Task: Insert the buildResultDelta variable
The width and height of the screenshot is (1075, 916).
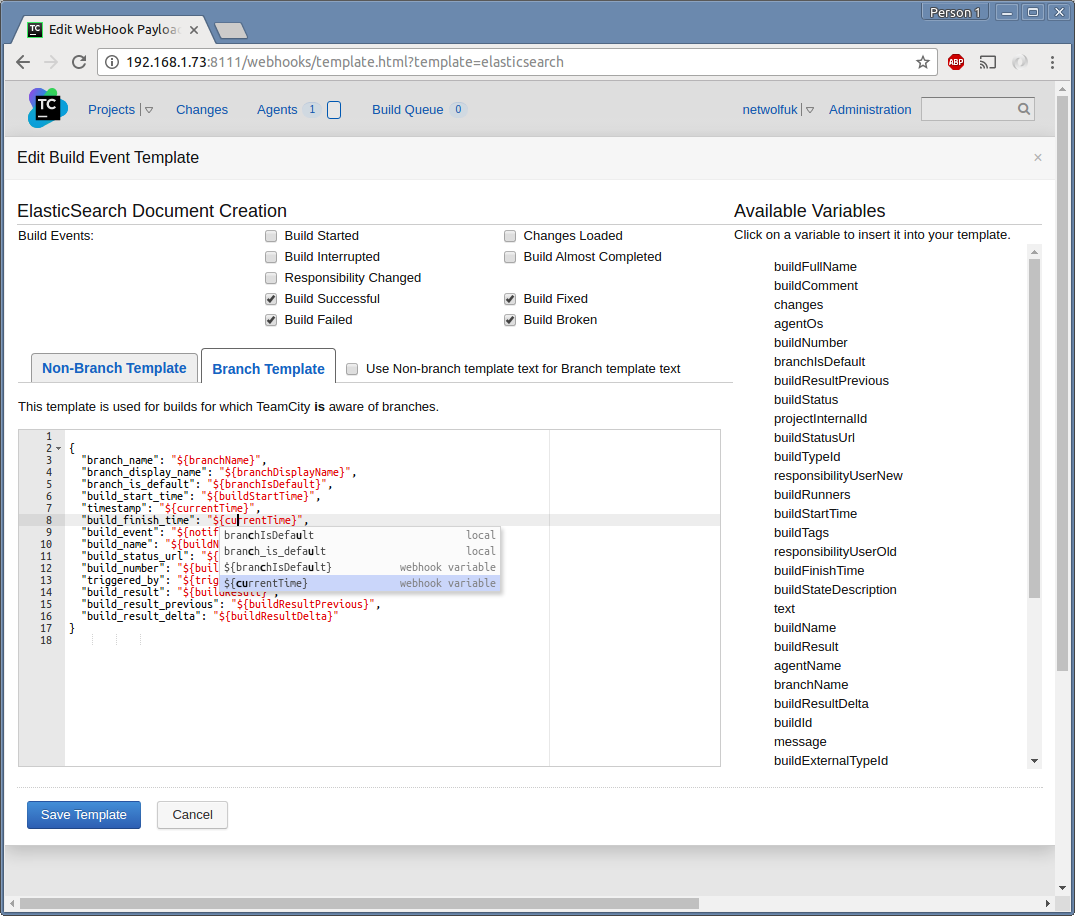Action: (821, 703)
